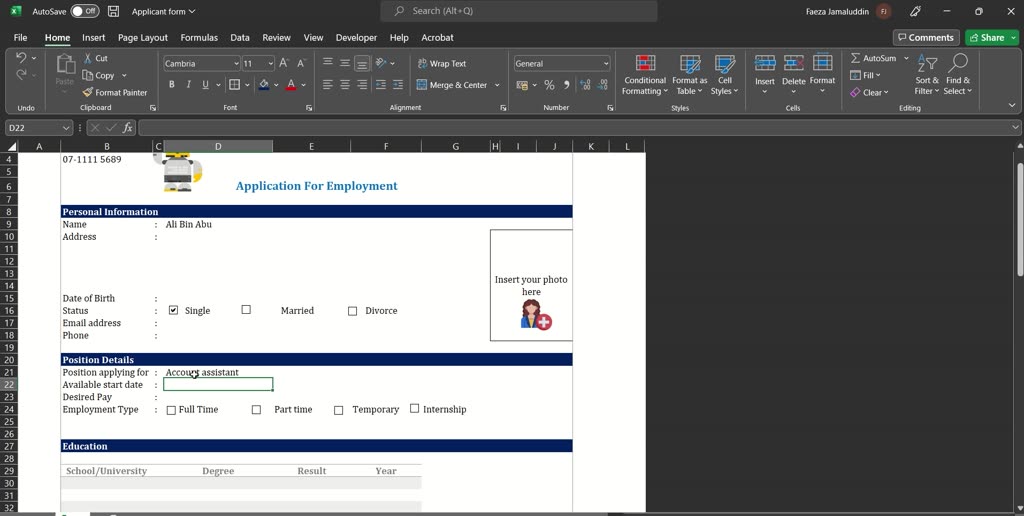Click Merge & Center
Screen dimensions: 1024x516
click(452, 85)
